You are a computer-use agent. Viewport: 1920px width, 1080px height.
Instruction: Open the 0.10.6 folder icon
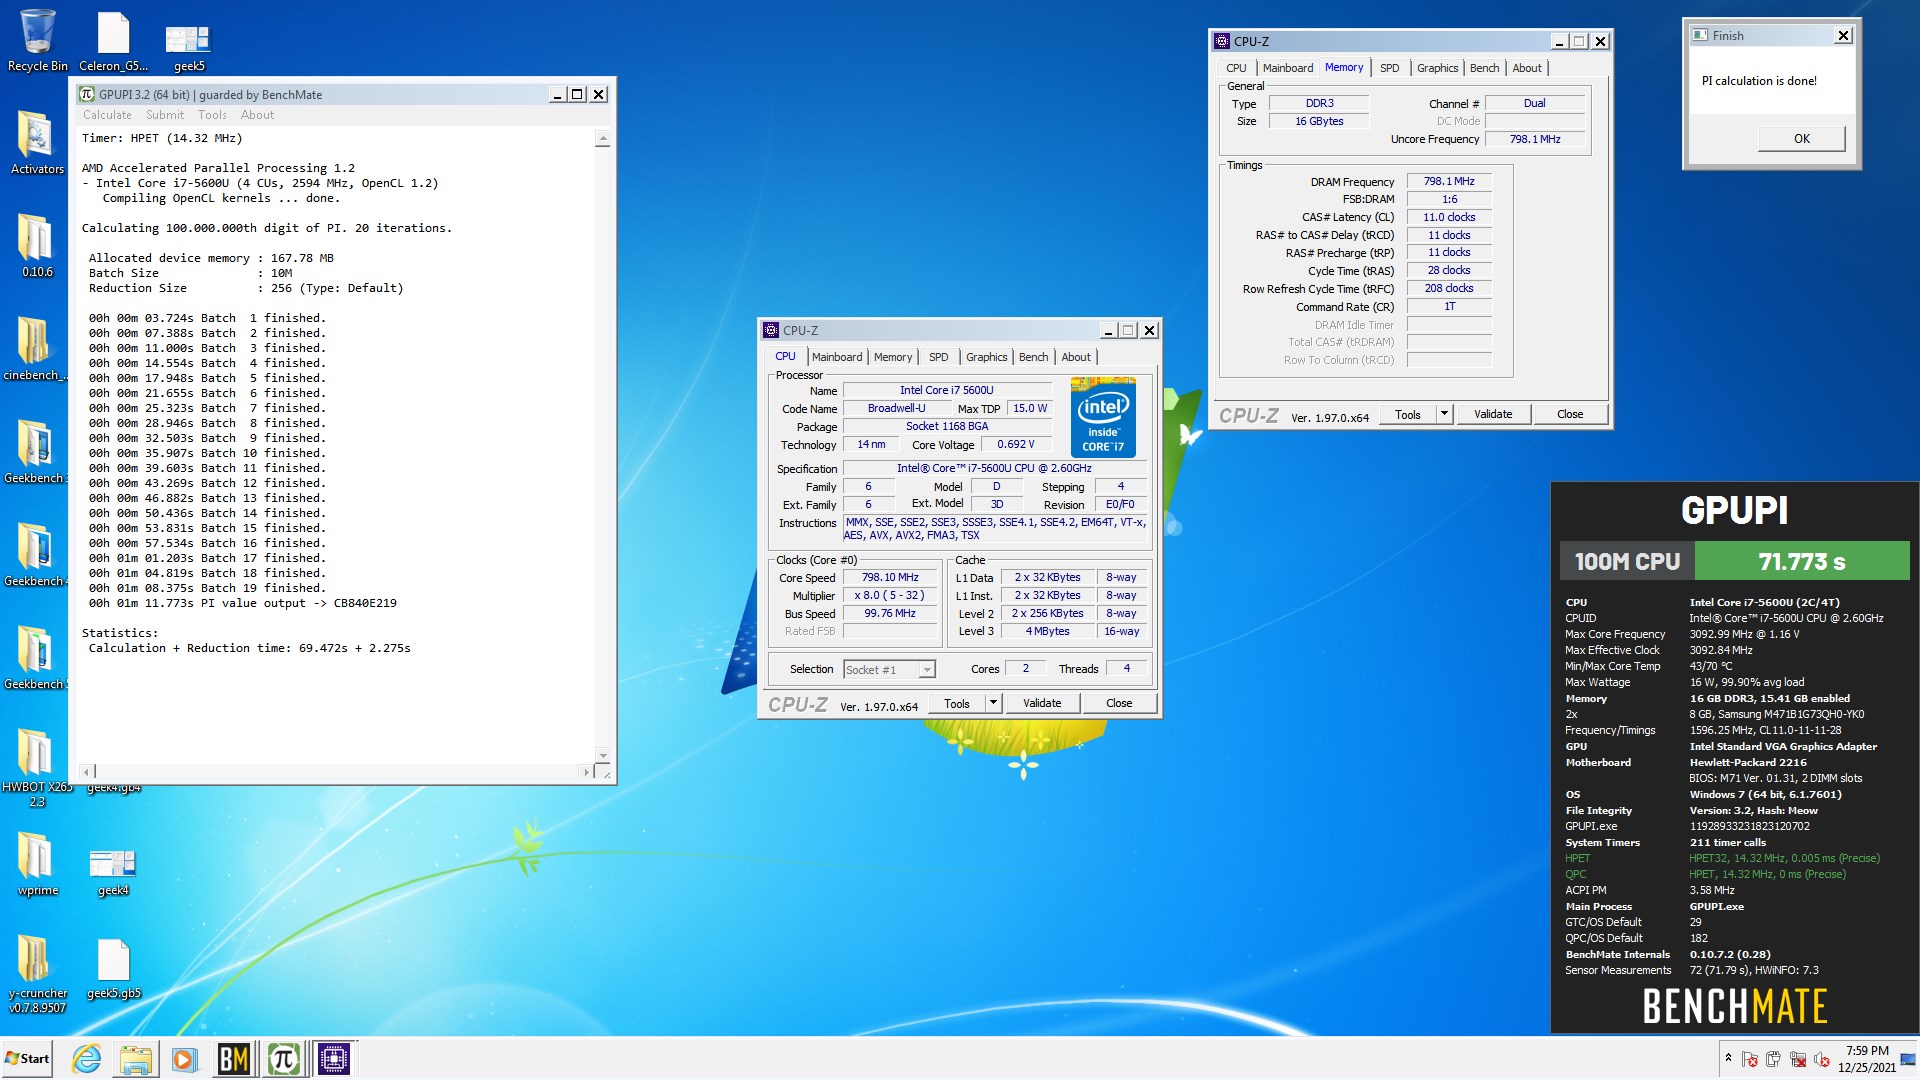tap(37, 245)
